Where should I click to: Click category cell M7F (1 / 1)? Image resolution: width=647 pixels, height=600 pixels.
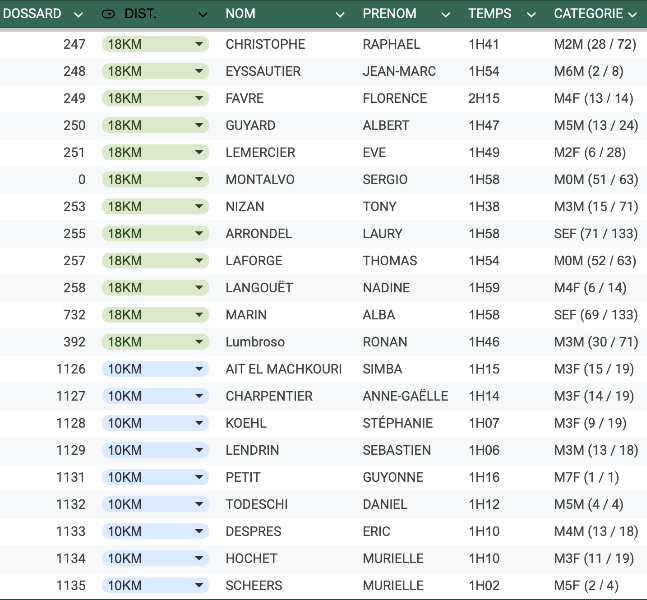pyautogui.click(x=586, y=477)
